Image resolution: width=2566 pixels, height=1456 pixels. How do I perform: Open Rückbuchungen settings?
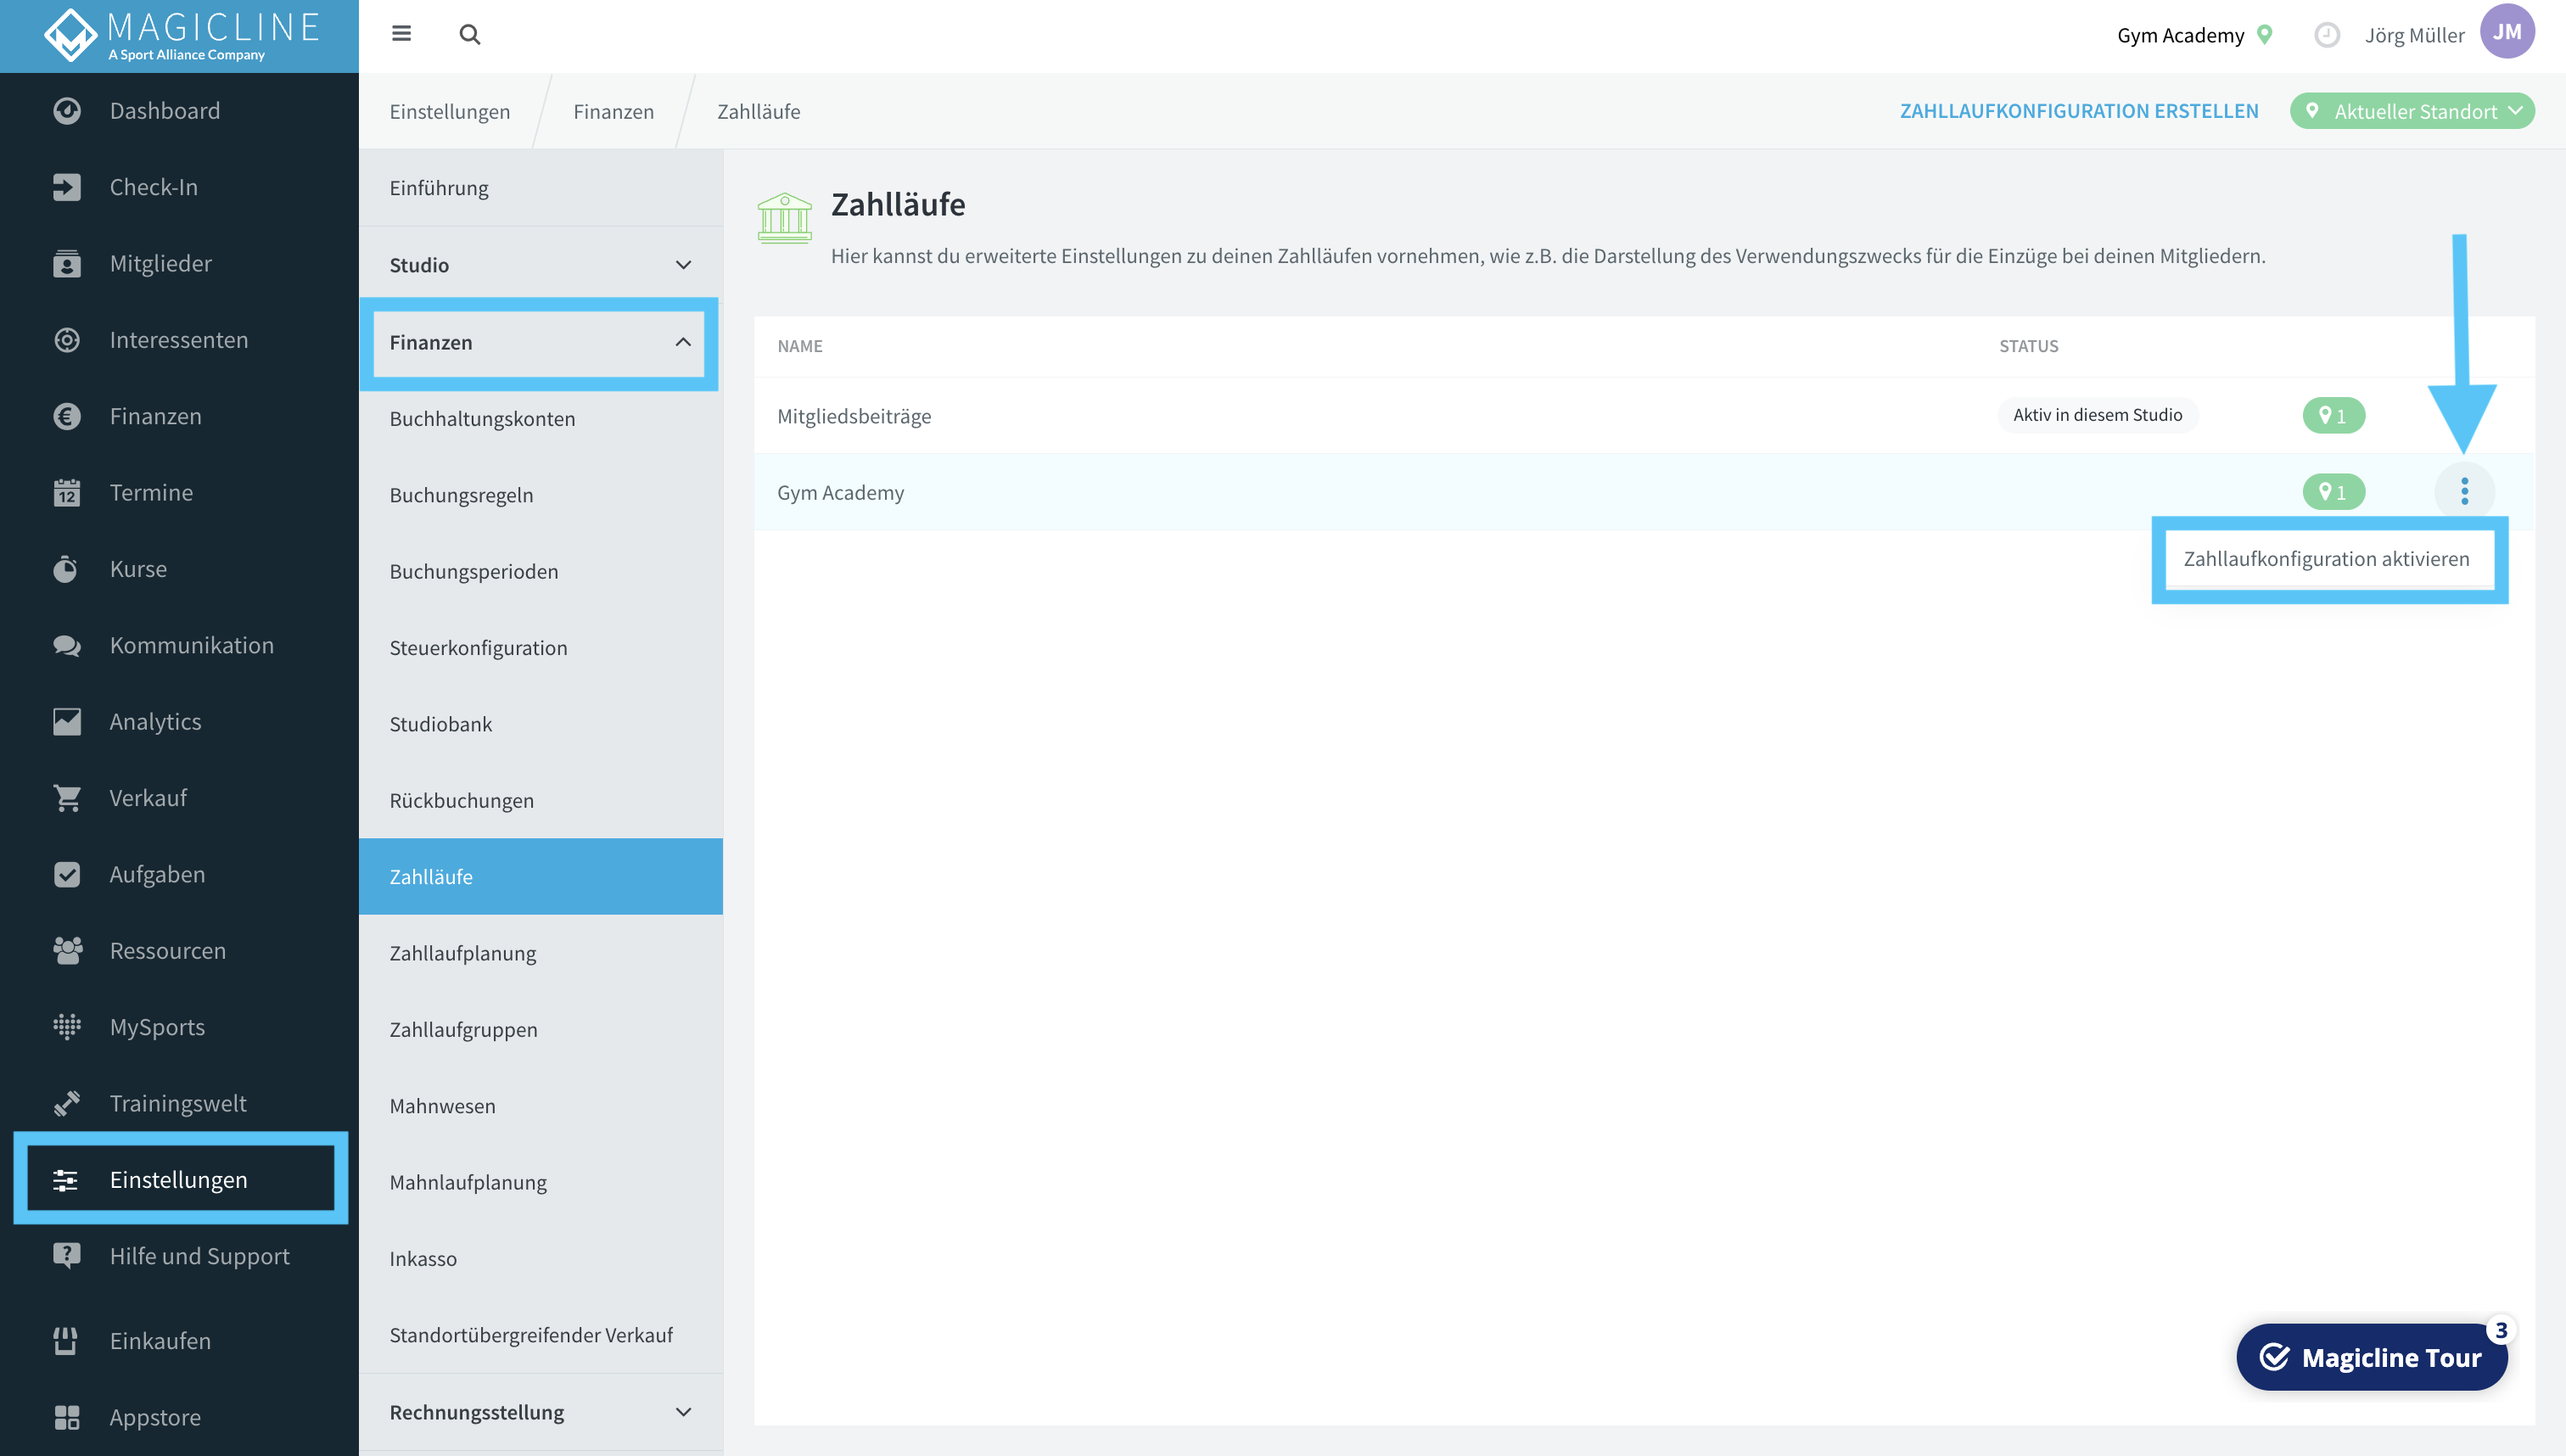[540, 800]
